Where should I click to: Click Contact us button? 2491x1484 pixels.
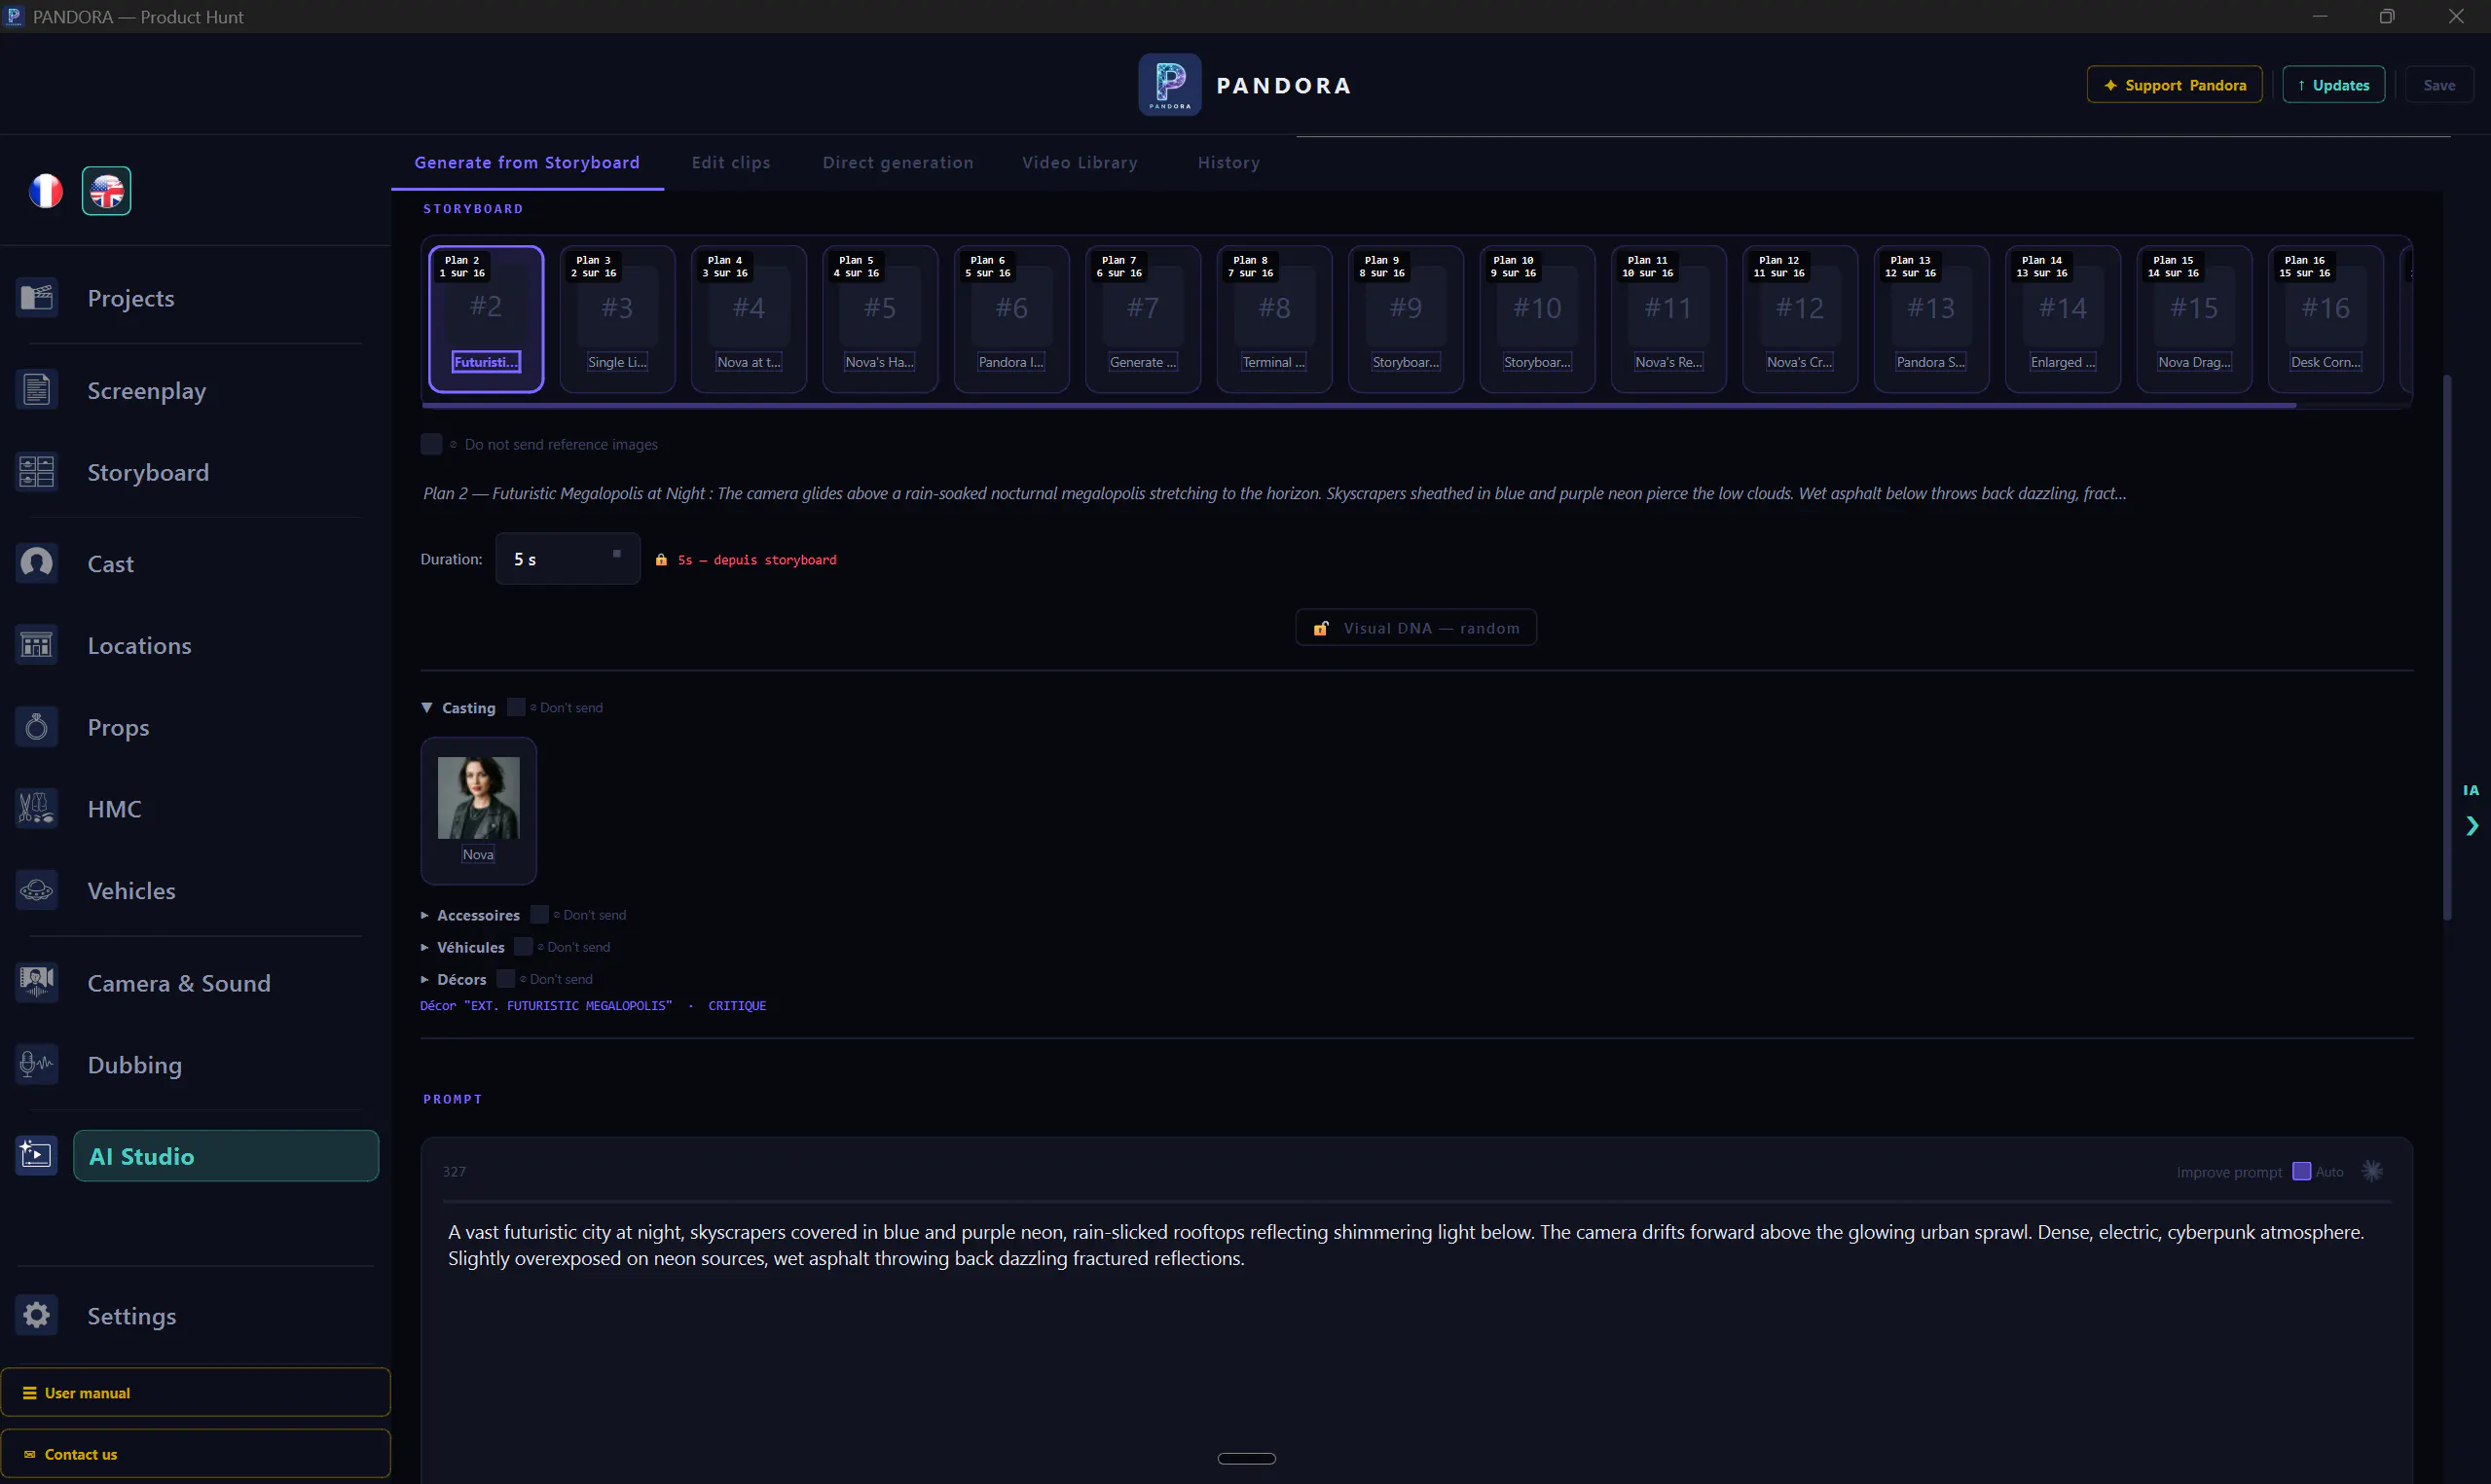pos(195,1454)
